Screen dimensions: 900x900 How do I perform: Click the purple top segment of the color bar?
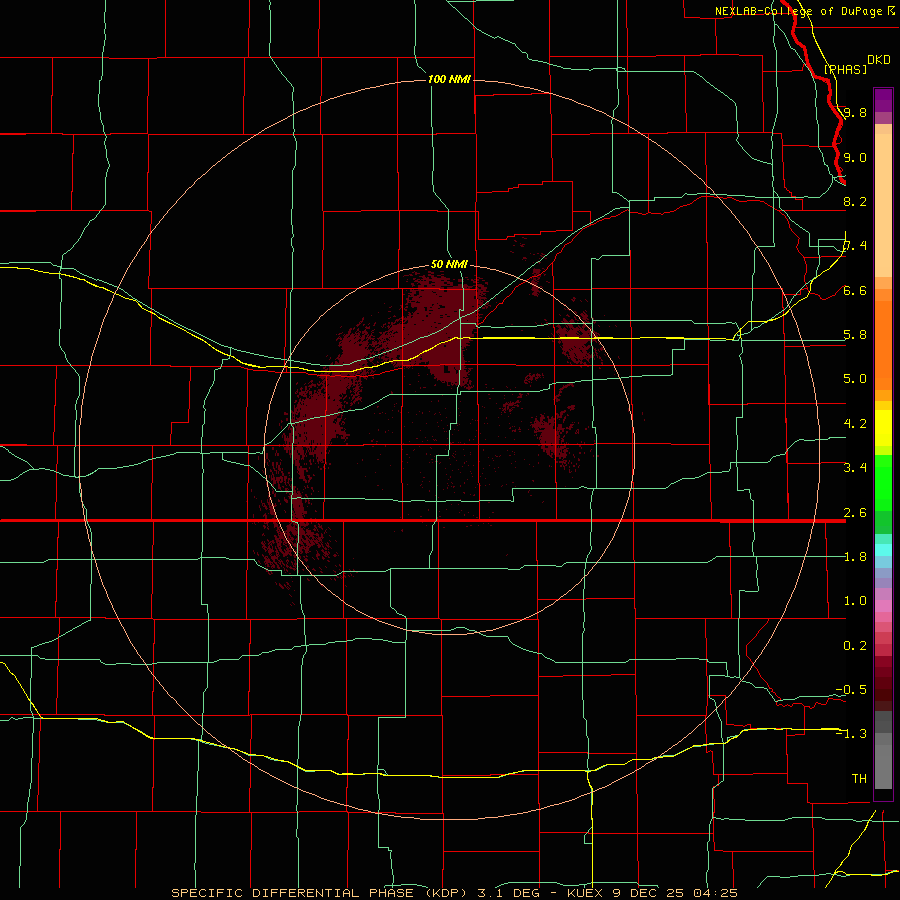click(x=883, y=100)
